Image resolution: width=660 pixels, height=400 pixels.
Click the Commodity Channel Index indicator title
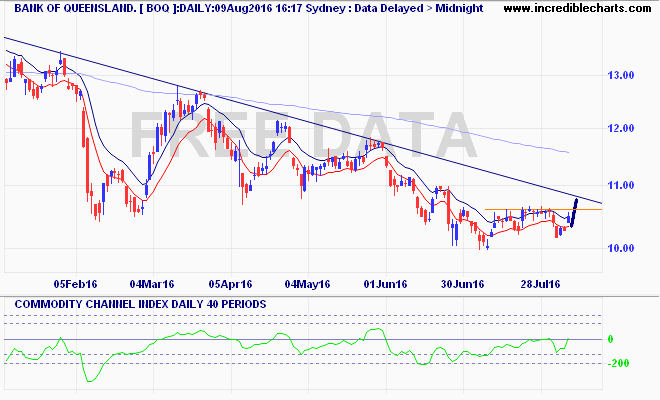141,304
